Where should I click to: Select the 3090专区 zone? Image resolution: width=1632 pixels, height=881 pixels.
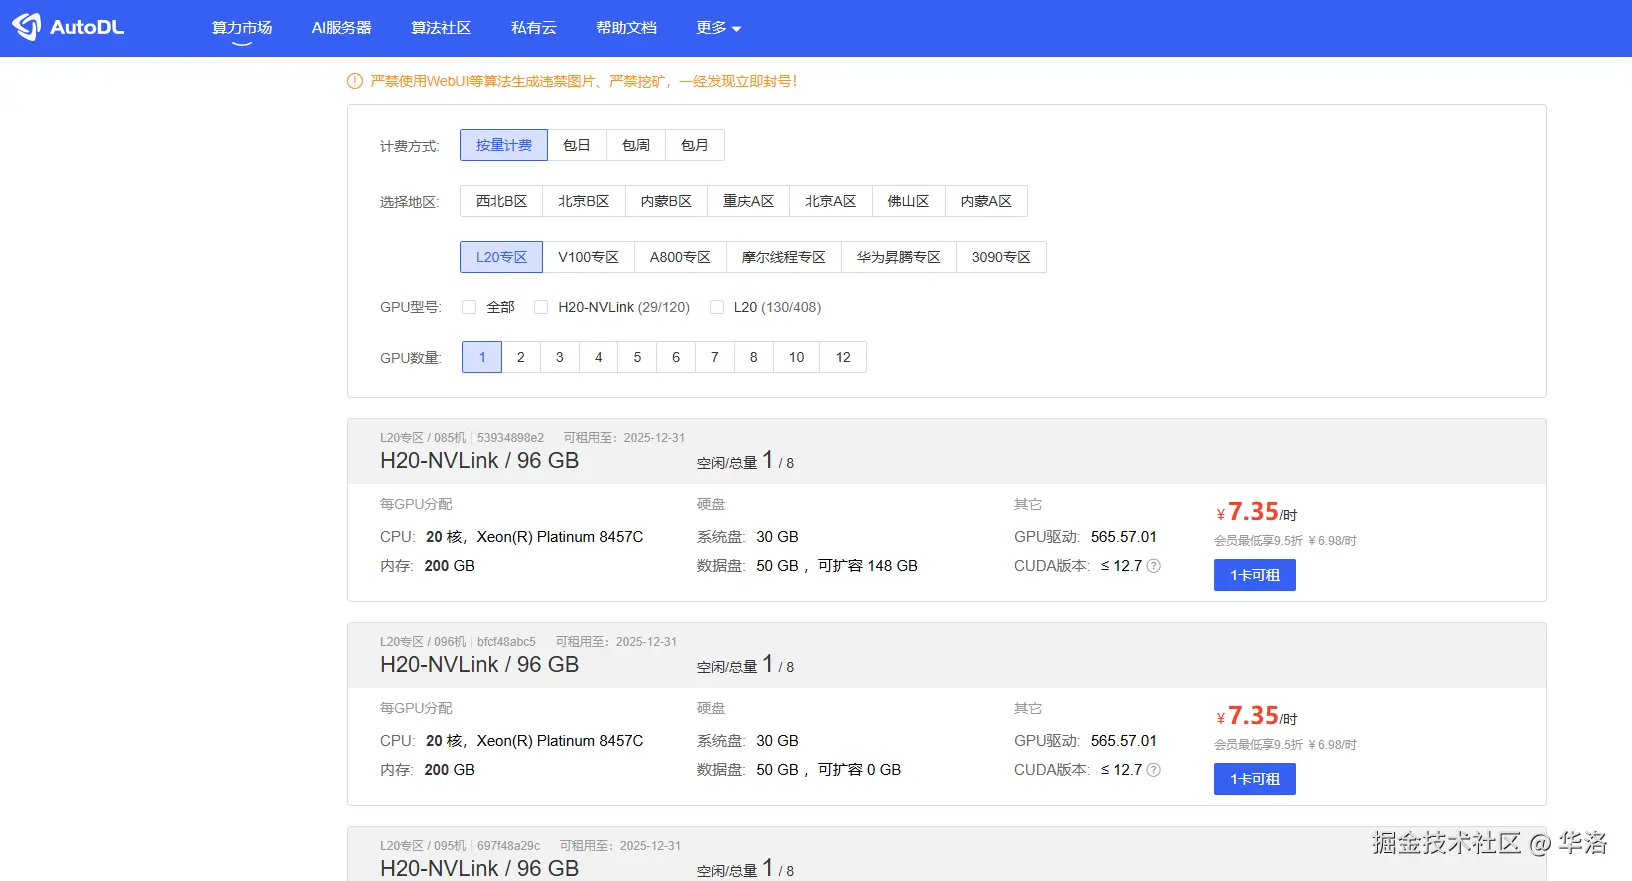click(x=1001, y=257)
